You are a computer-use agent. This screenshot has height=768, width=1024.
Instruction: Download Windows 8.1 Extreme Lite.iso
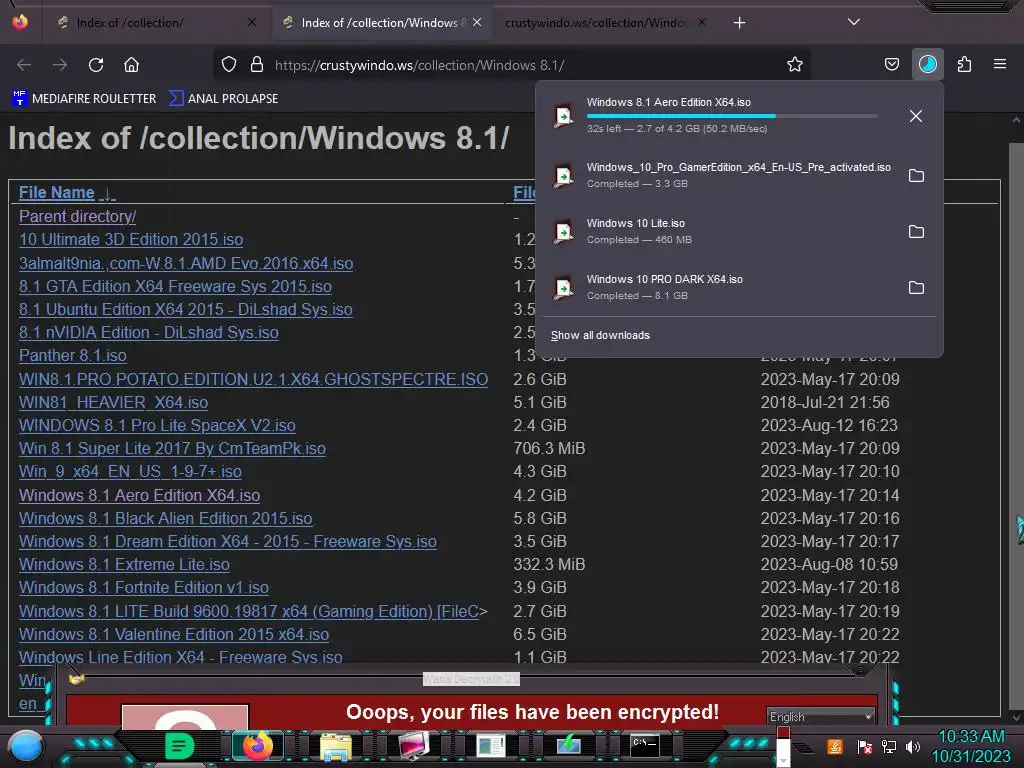coord(124,564)
